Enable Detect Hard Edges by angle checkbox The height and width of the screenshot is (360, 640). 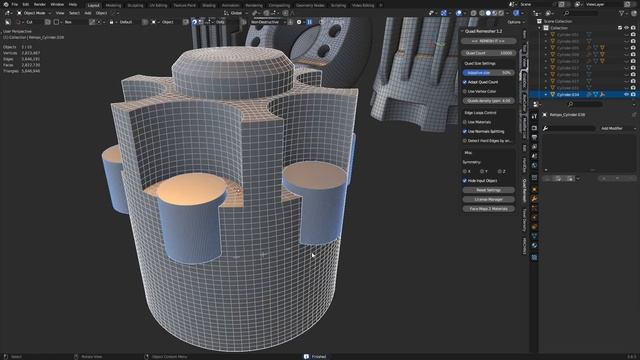[464, 141]
